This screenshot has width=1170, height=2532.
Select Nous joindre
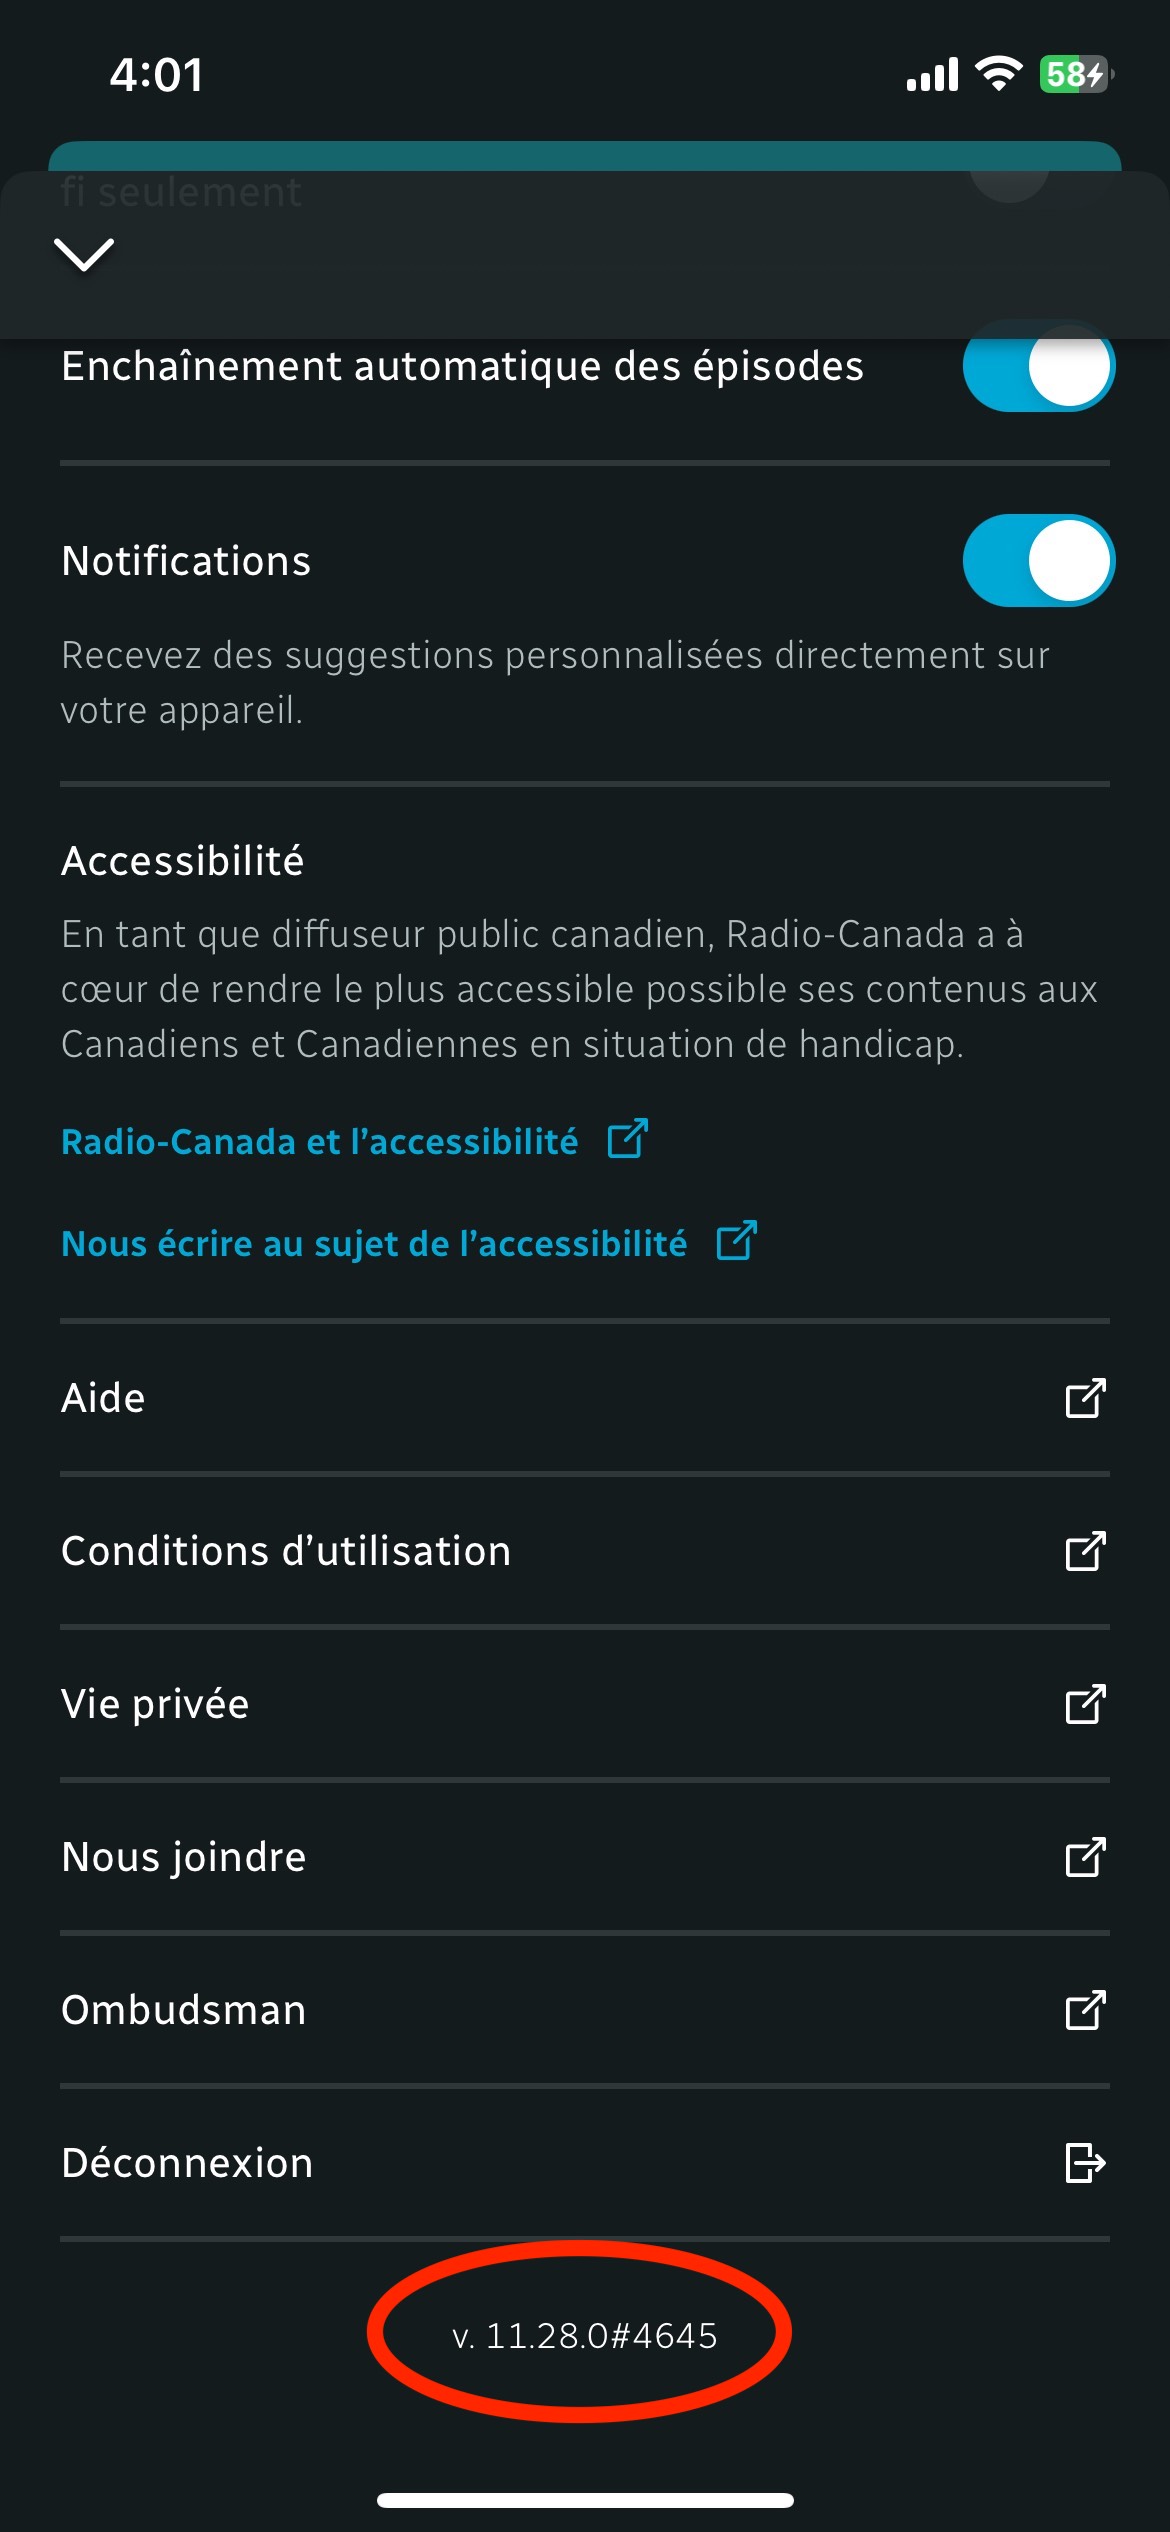585,1857
